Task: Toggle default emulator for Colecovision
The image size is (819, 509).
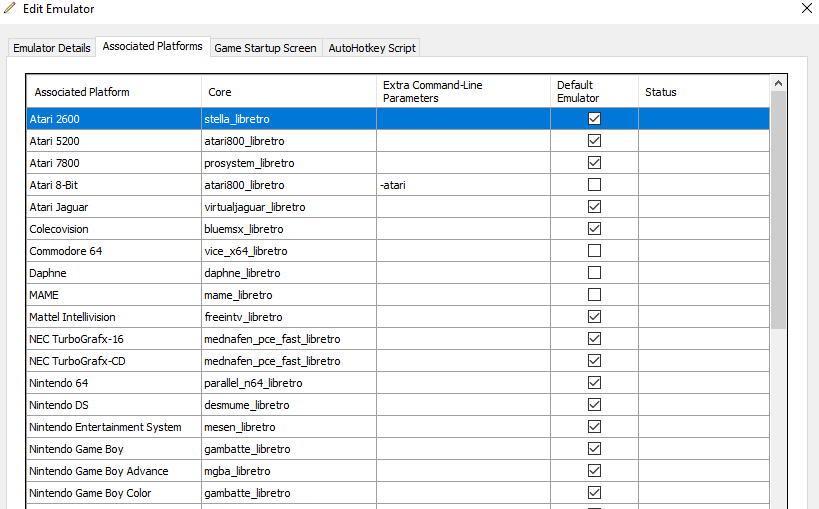Action: (x=594, y=228)
